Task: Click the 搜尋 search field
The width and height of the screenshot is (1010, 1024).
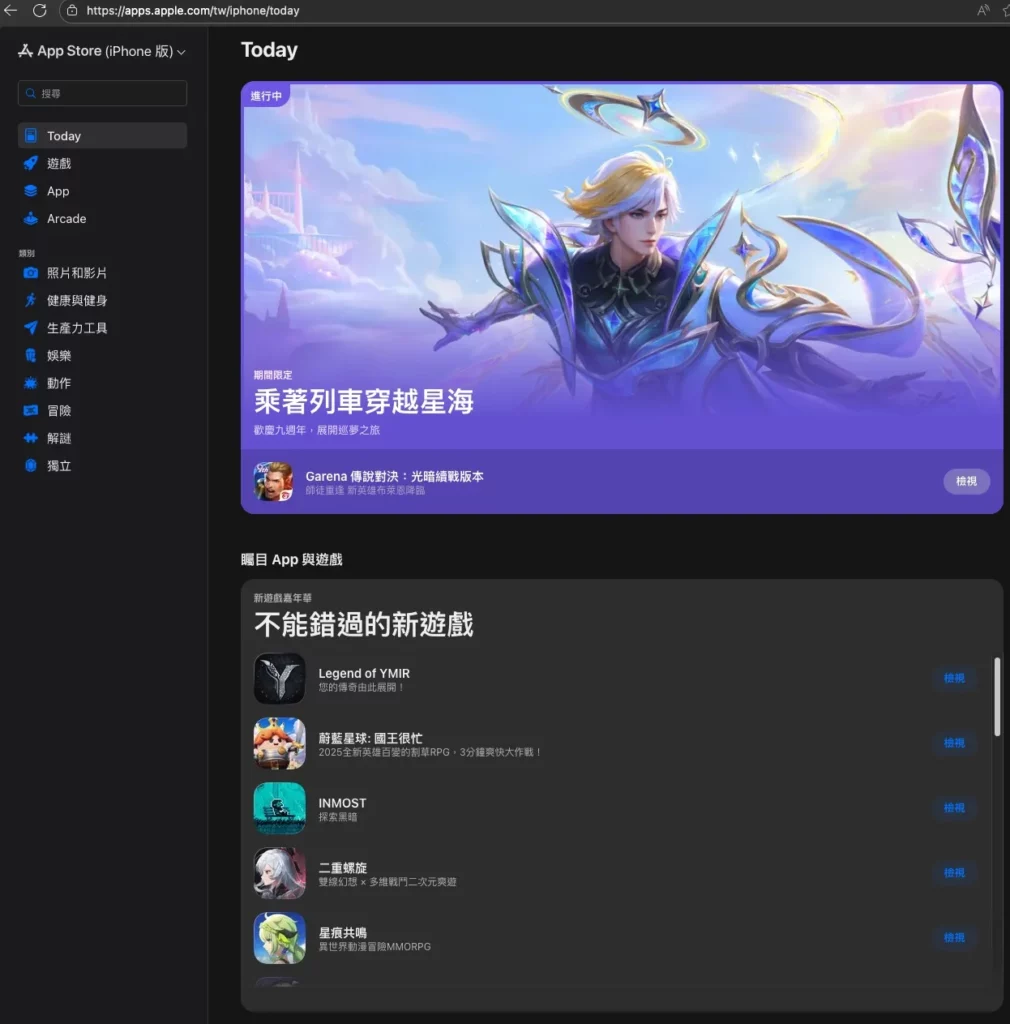Action: click(x=101, y=92)
